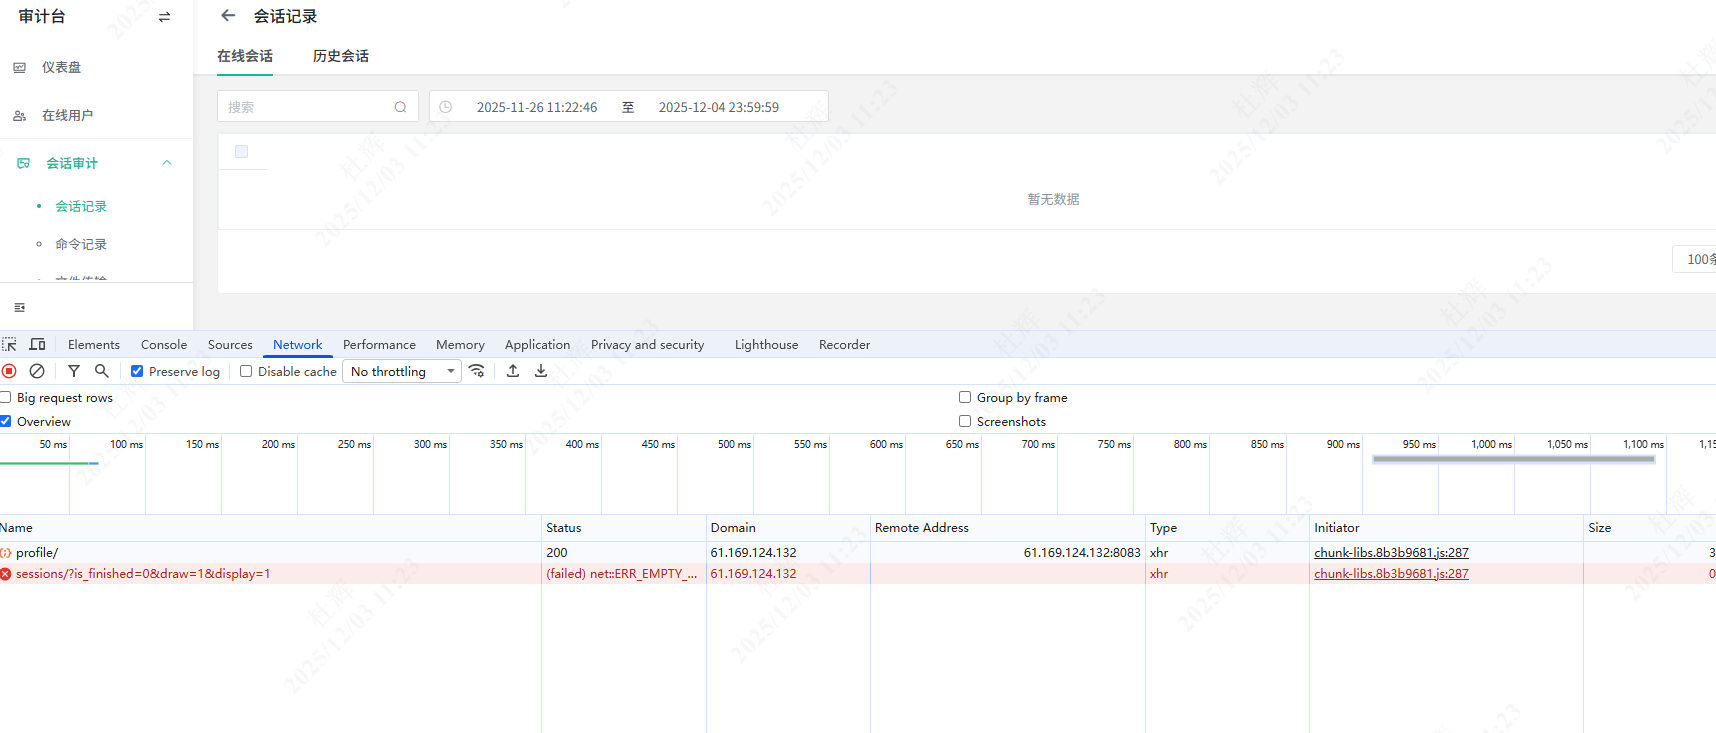Enable the Disable cache checkbox
Screen dimensions: 1716x733
(246, 371)
